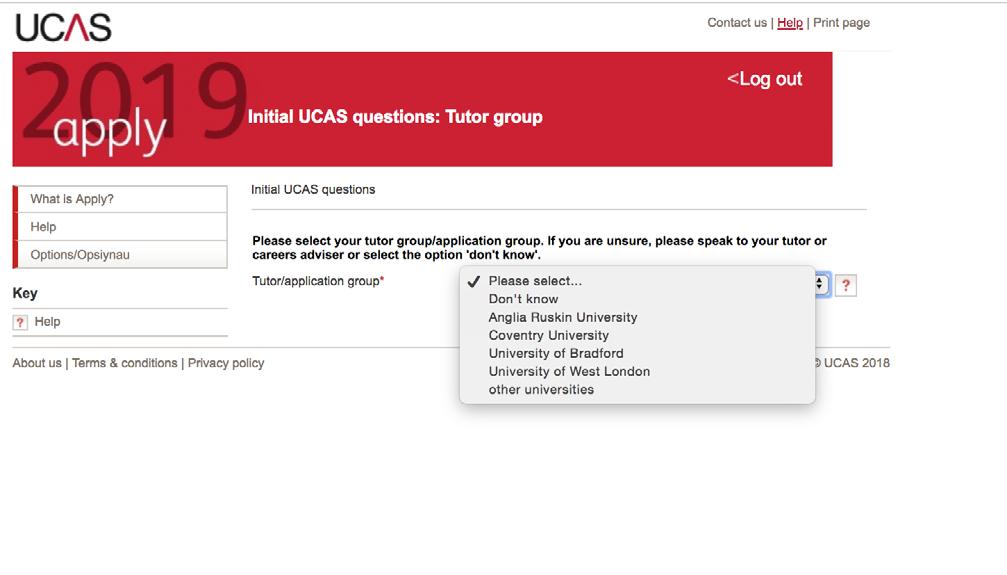Viewport: 1007px width, 575px height.
Task: Click the question mark icon under Key
Action: [21, 322]
